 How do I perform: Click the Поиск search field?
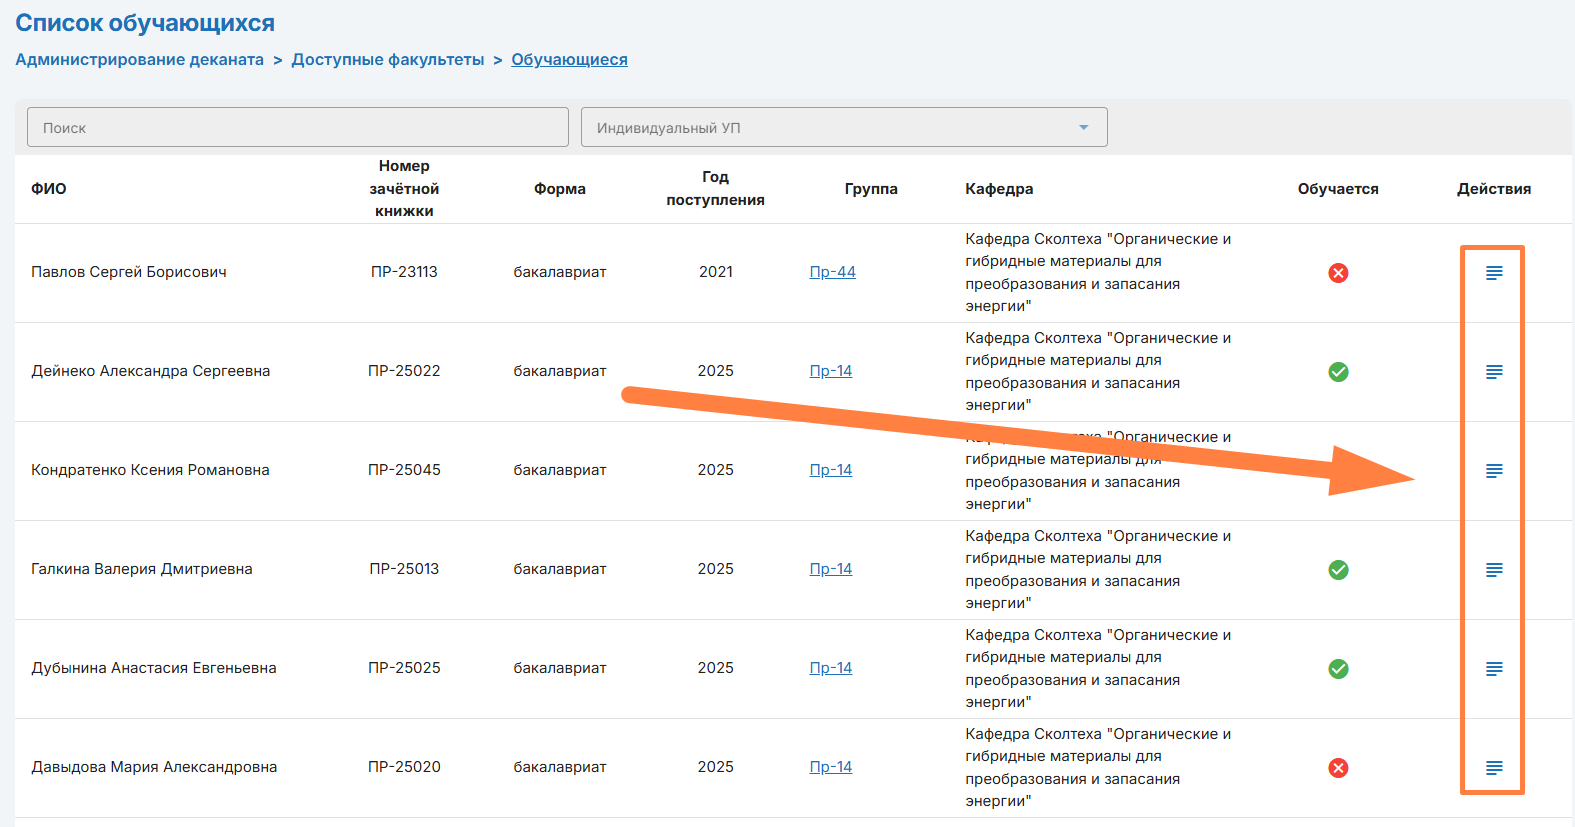(297, 128)
